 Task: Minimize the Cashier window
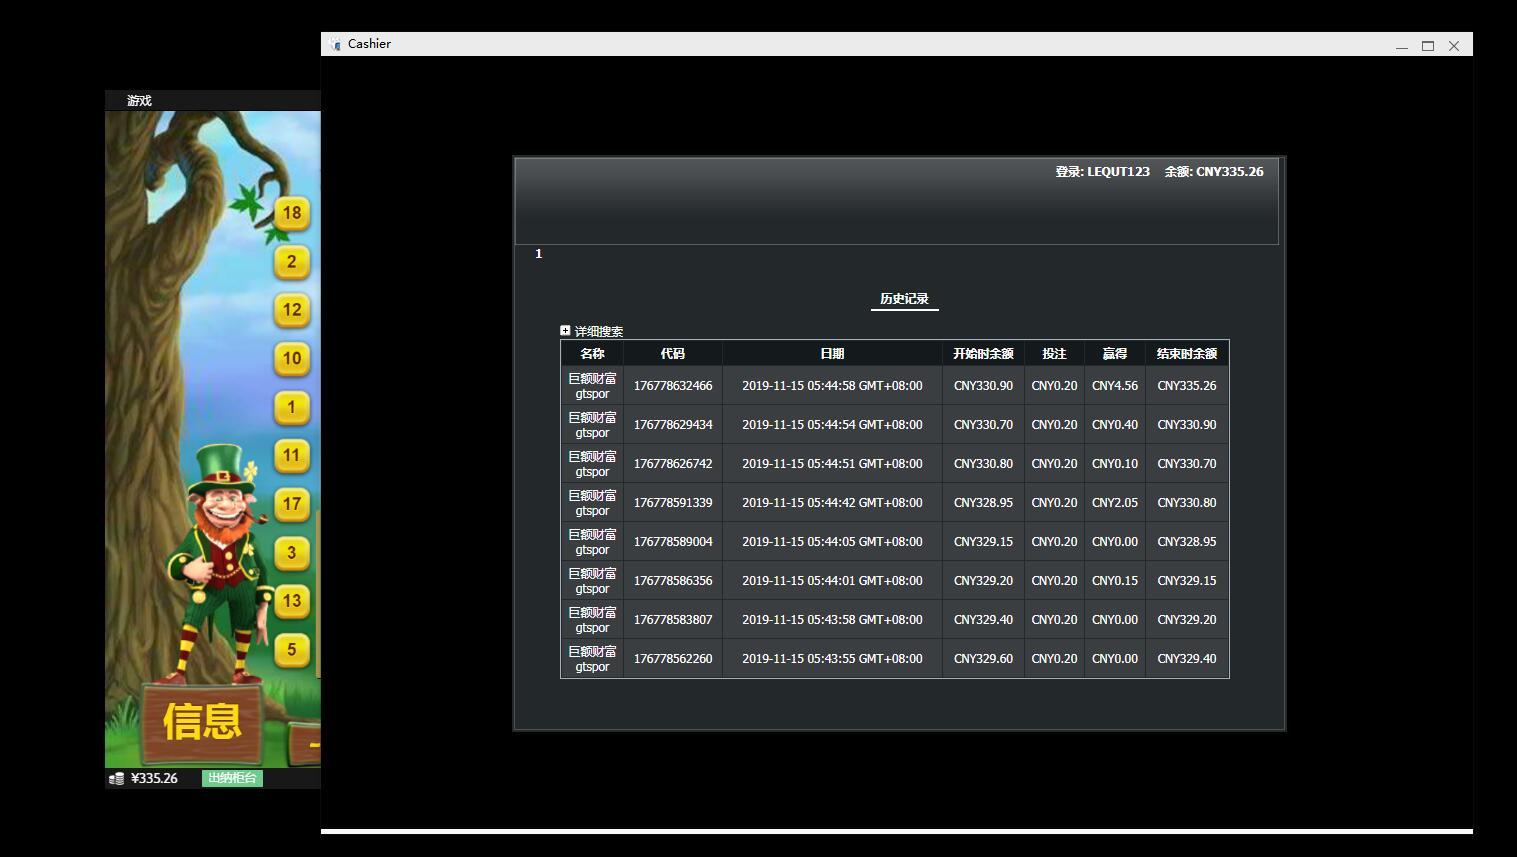click(1402, 46)
